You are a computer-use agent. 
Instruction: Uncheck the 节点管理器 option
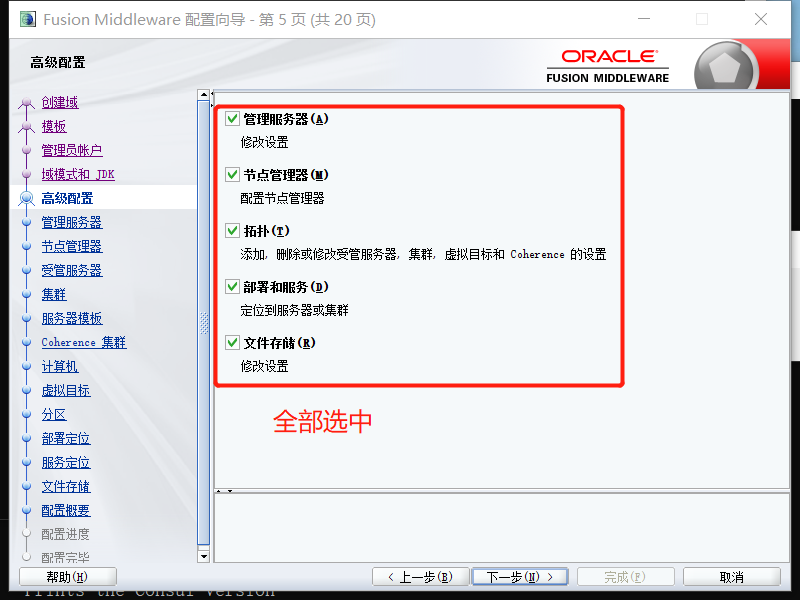point(232,174)
